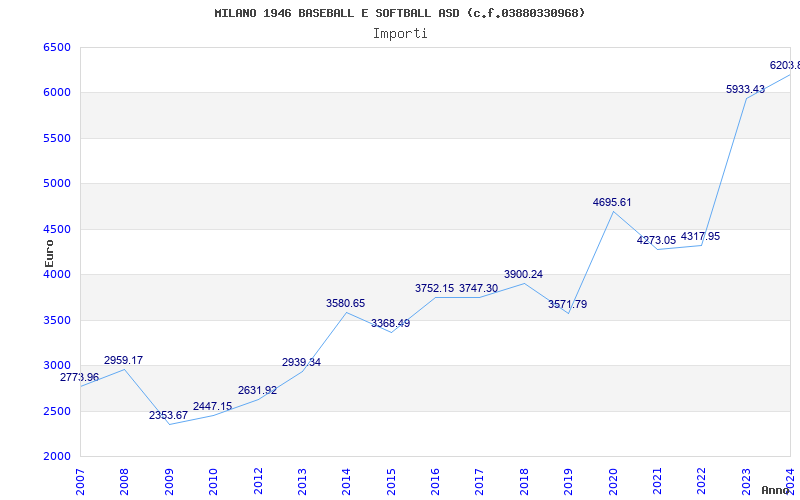
Task: Click the y-axis tick 3500
Action: pyautogui.click(x=57, y=320)
